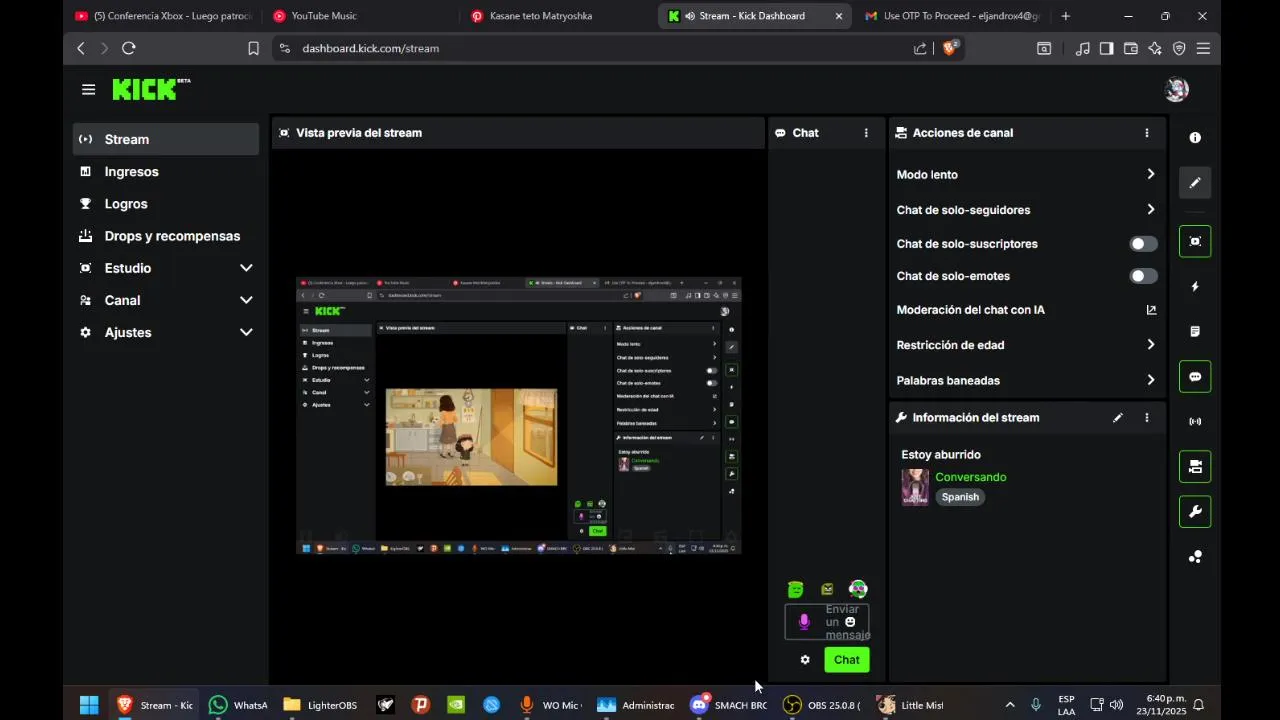
Task: Toggle Brave sidebar panel icon
Action: pyautogui.click(x=1107, y=48)
